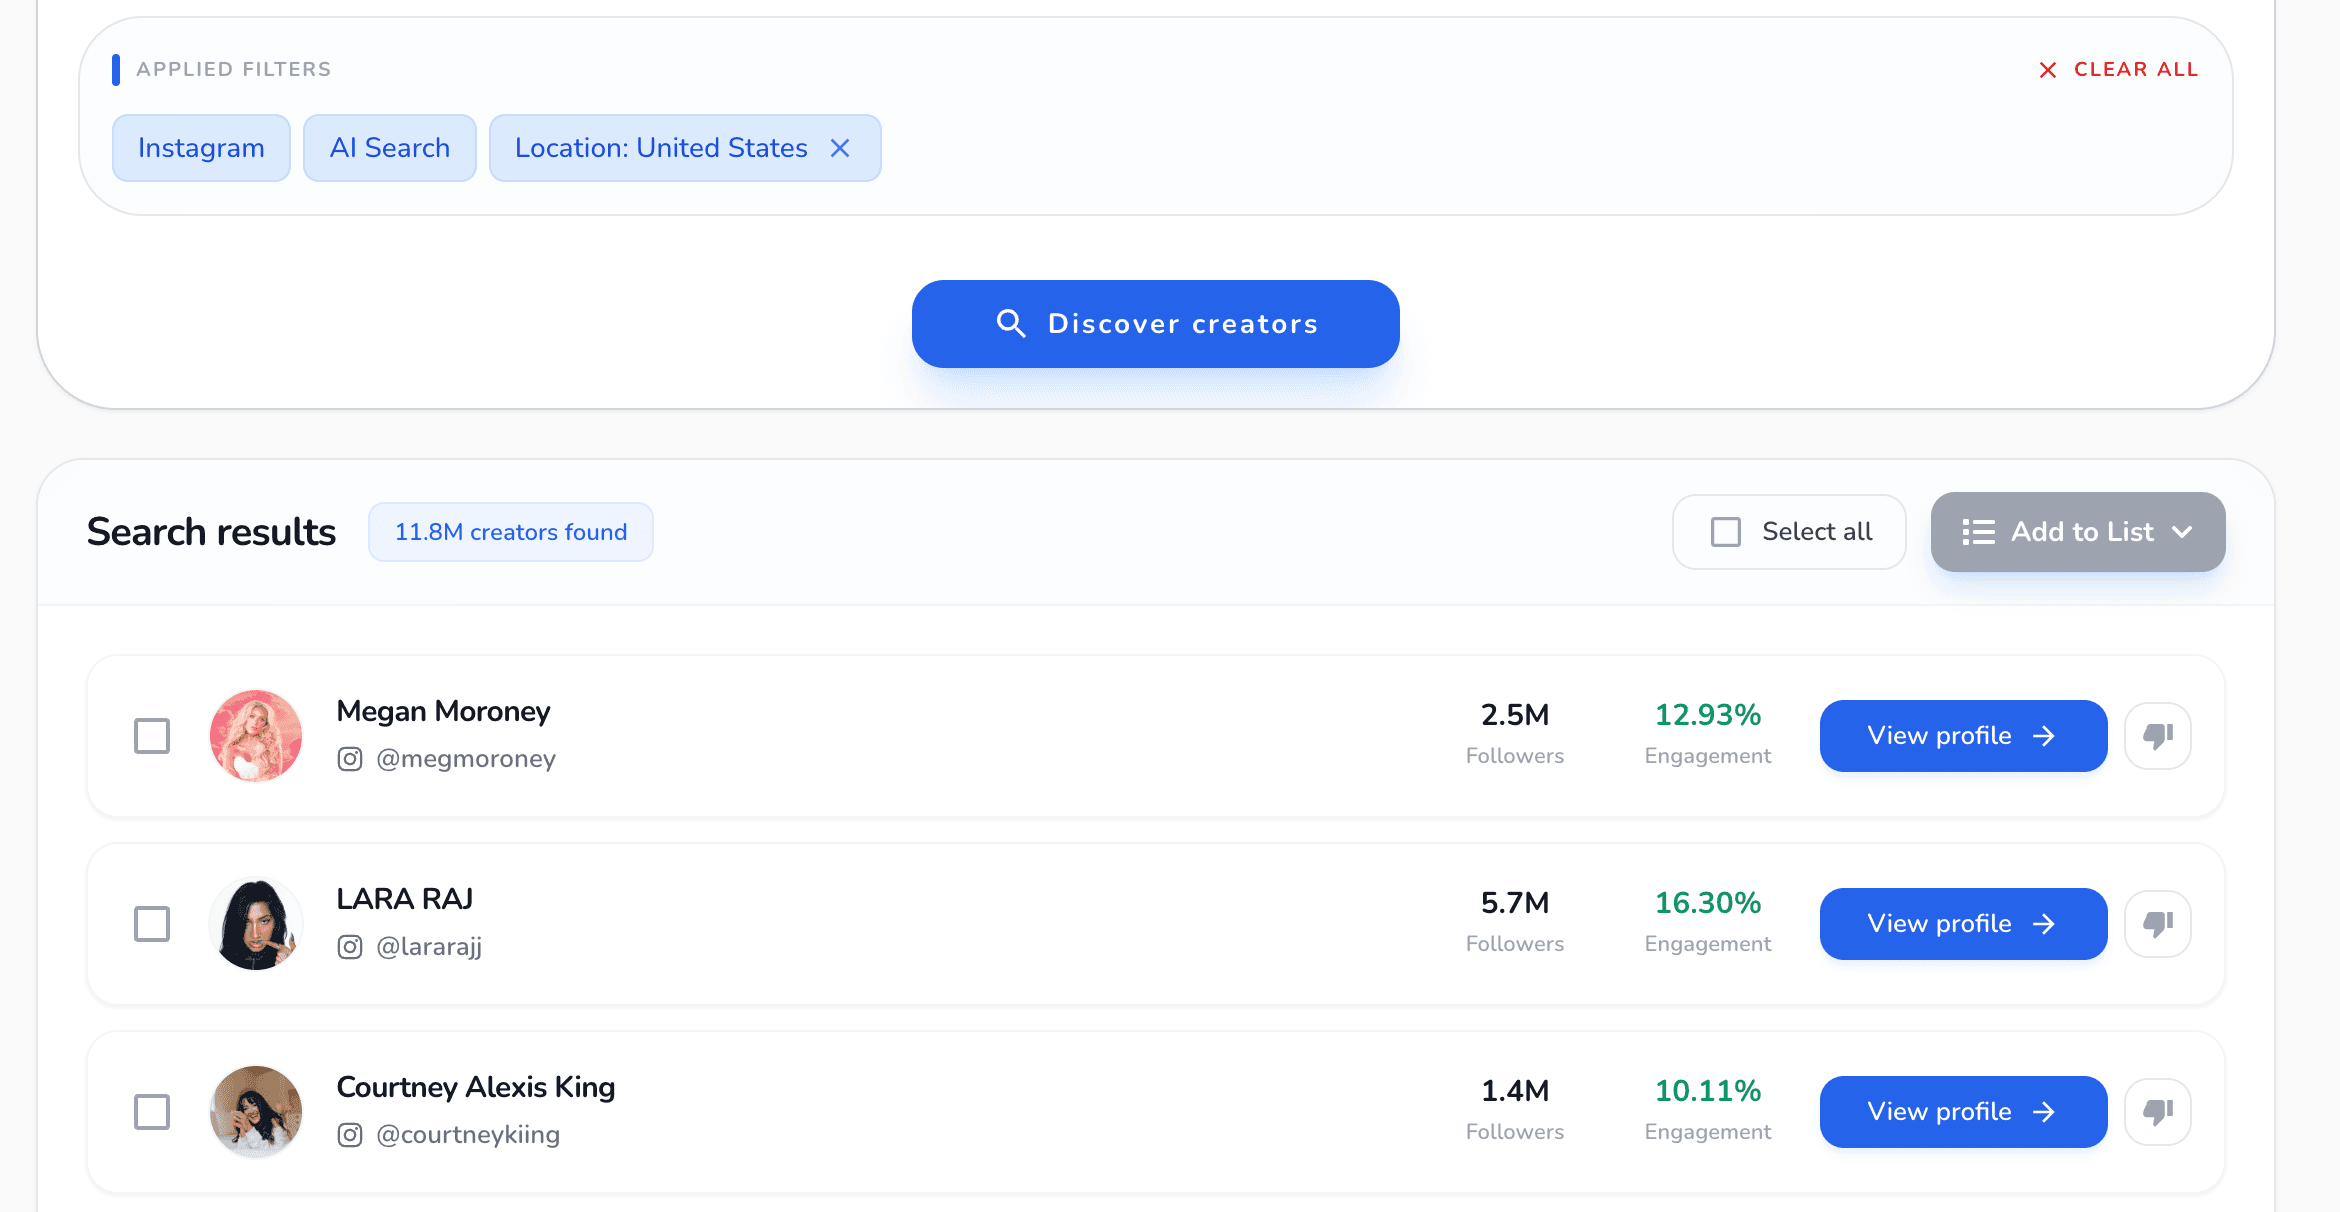Check the Select all checkbox
The height and width of the screenshot is (1212, 2340).
[x=1726, y=532]
